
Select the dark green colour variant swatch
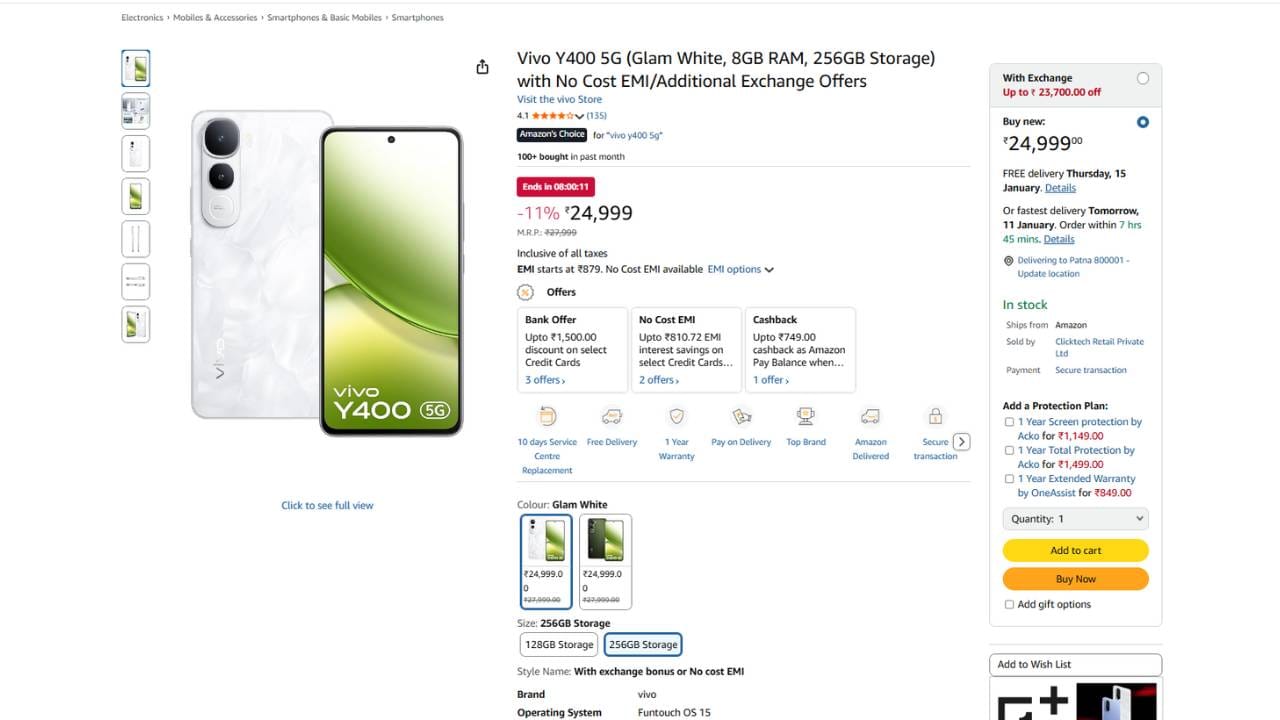pos(605,561)
